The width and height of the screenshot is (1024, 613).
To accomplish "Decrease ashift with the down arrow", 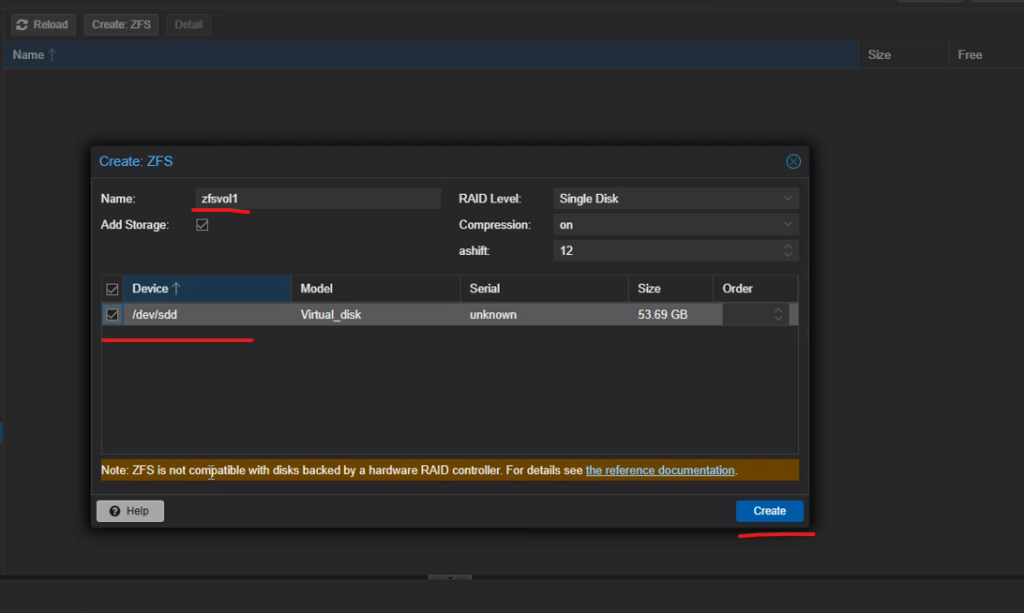I will pos(788,255).
